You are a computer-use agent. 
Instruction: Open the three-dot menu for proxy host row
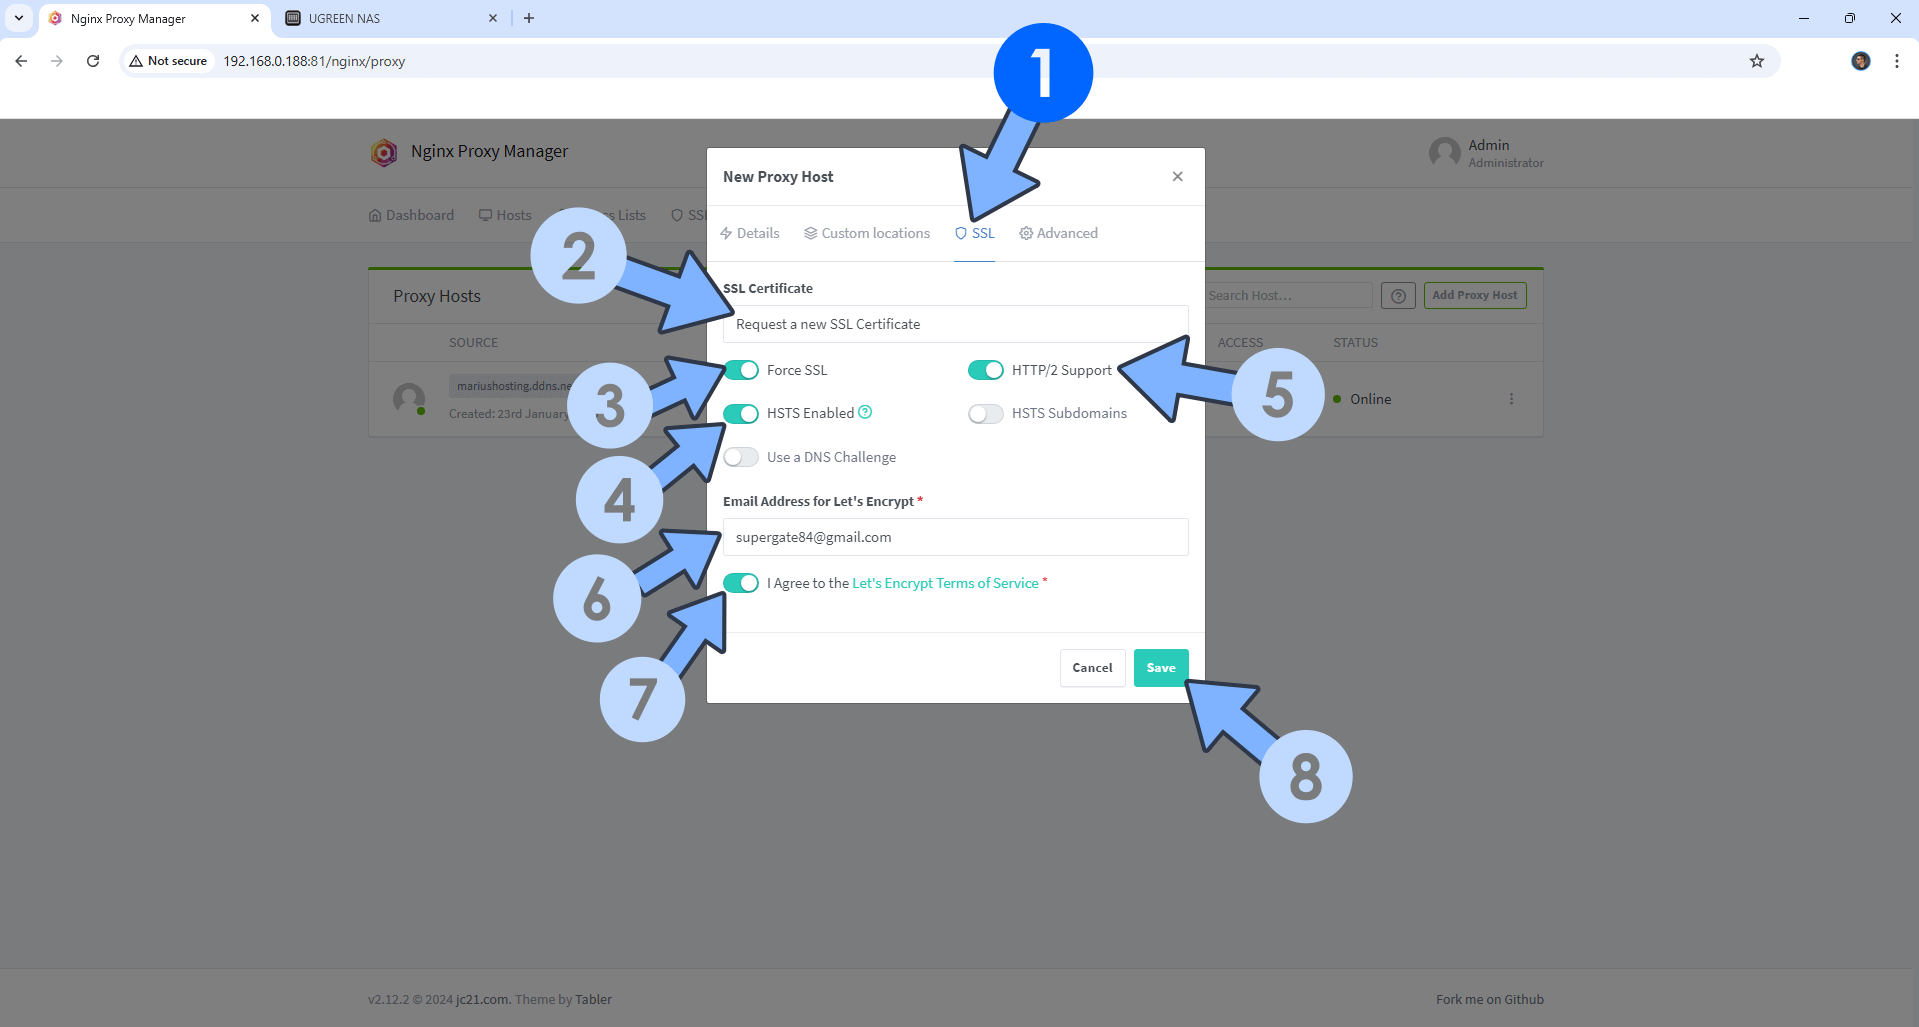[x=1510, y=399]
